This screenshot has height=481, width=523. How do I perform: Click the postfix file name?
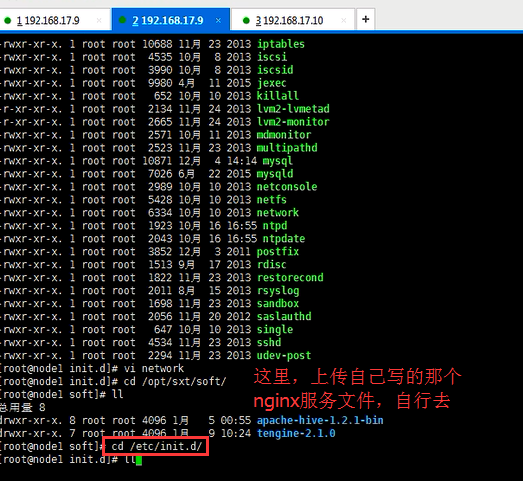point(278,252)
